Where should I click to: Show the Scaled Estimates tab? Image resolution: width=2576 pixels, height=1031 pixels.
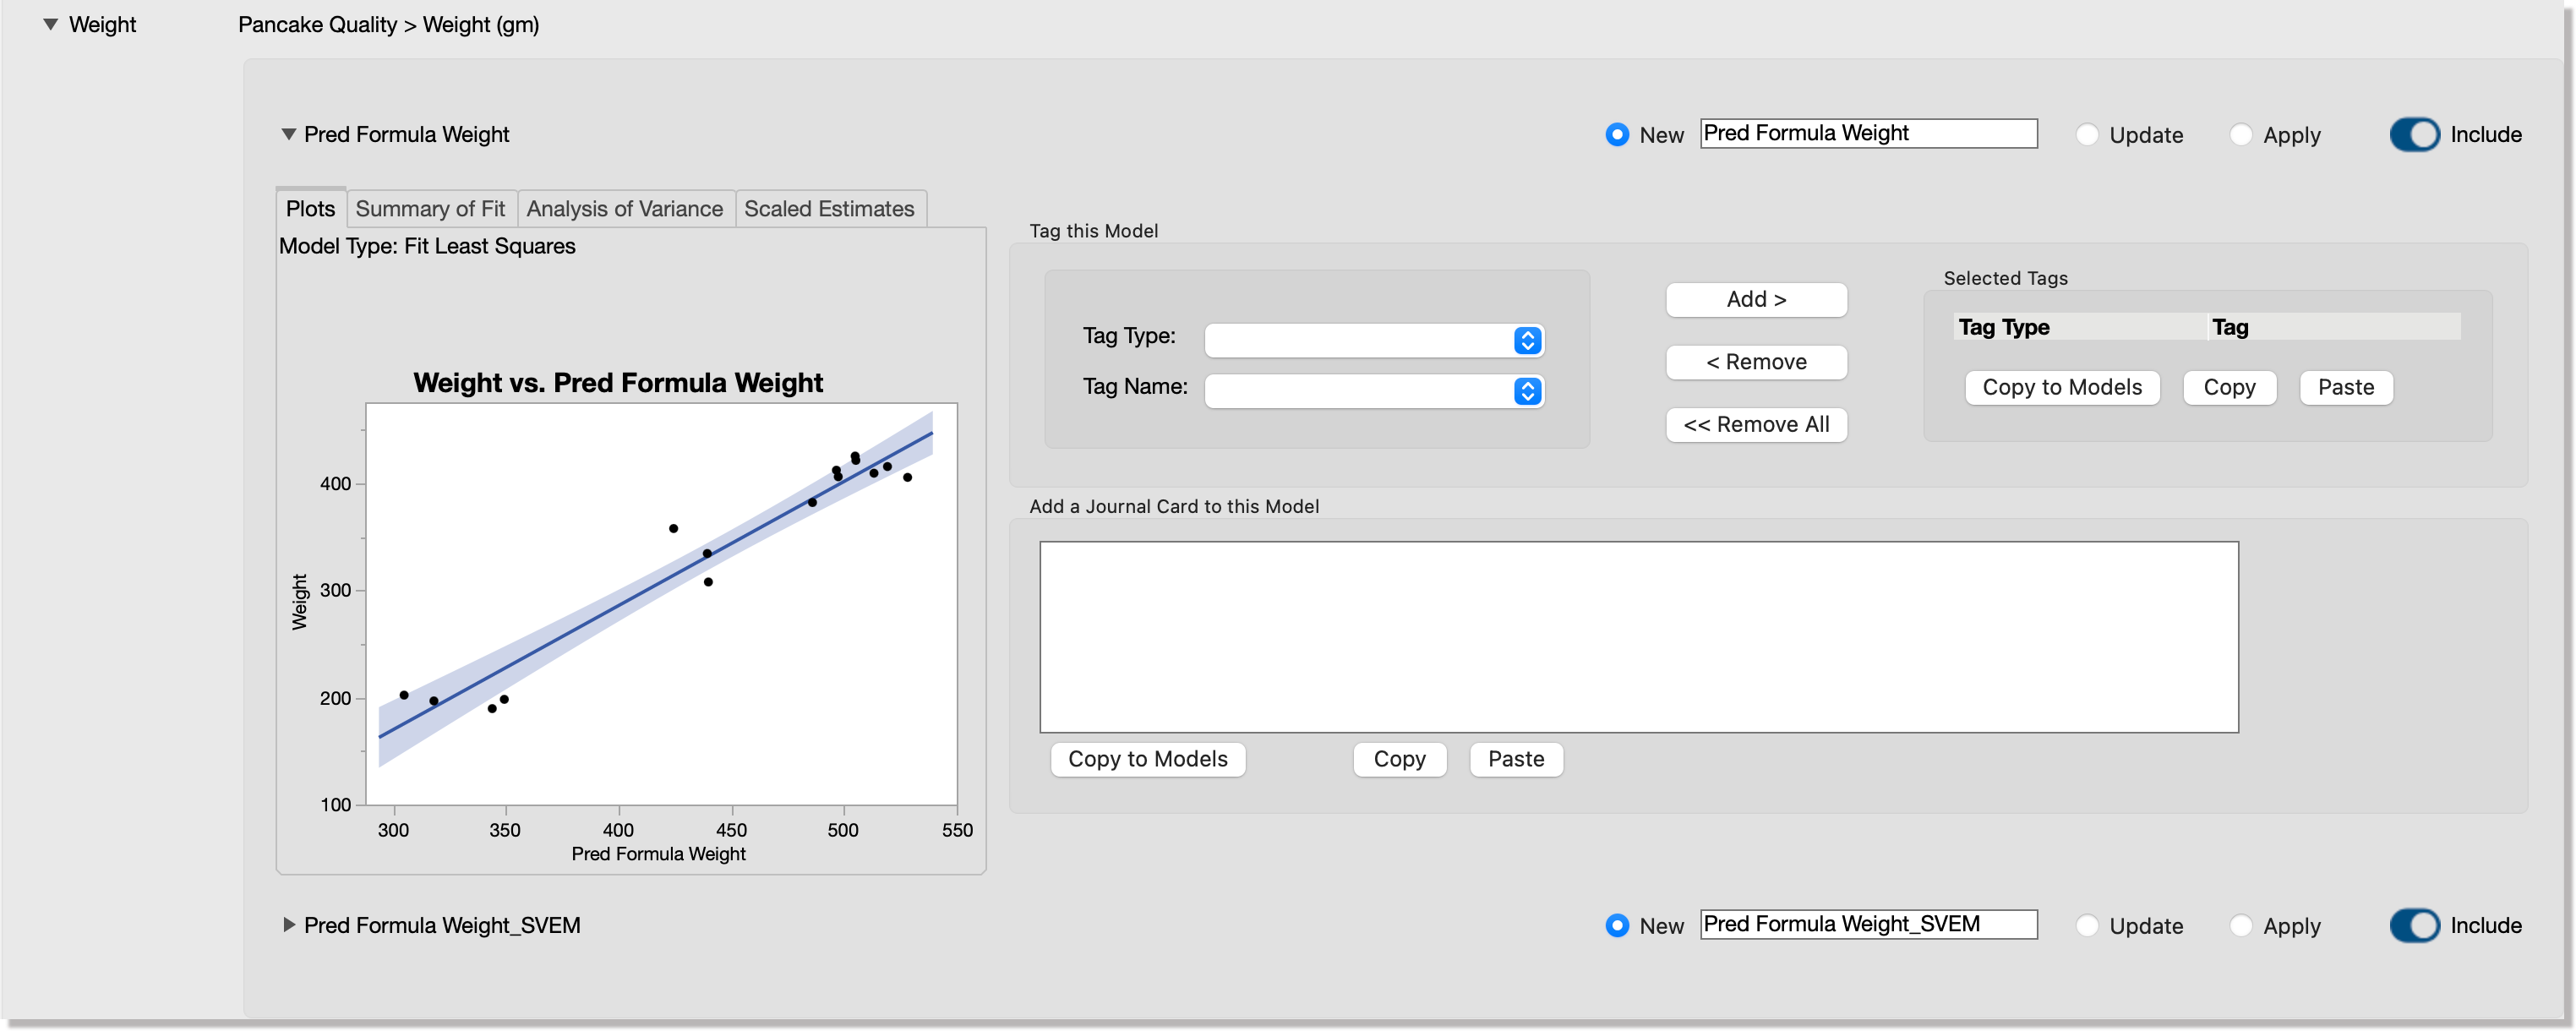coord(829,209)
